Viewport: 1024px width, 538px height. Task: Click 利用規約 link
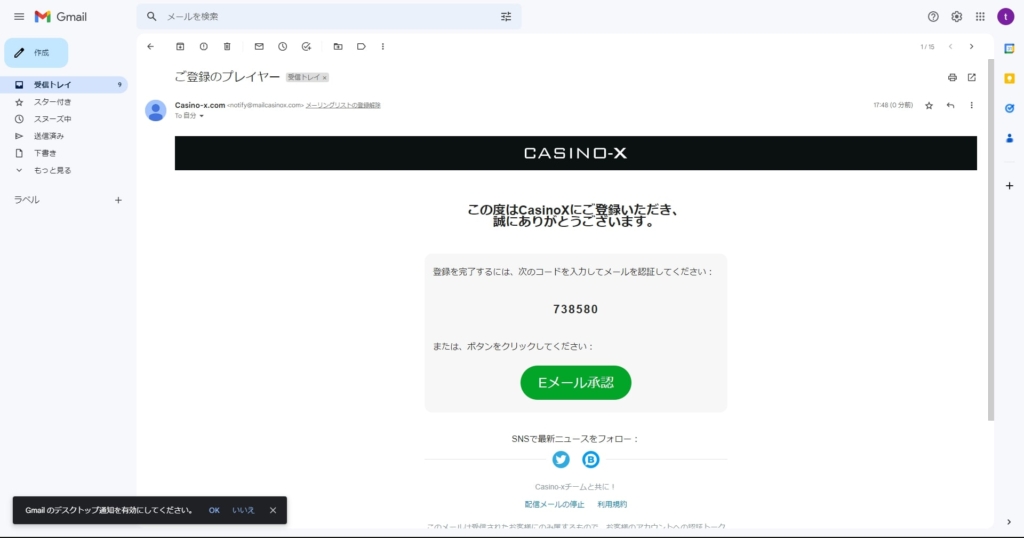coord(612,505)
